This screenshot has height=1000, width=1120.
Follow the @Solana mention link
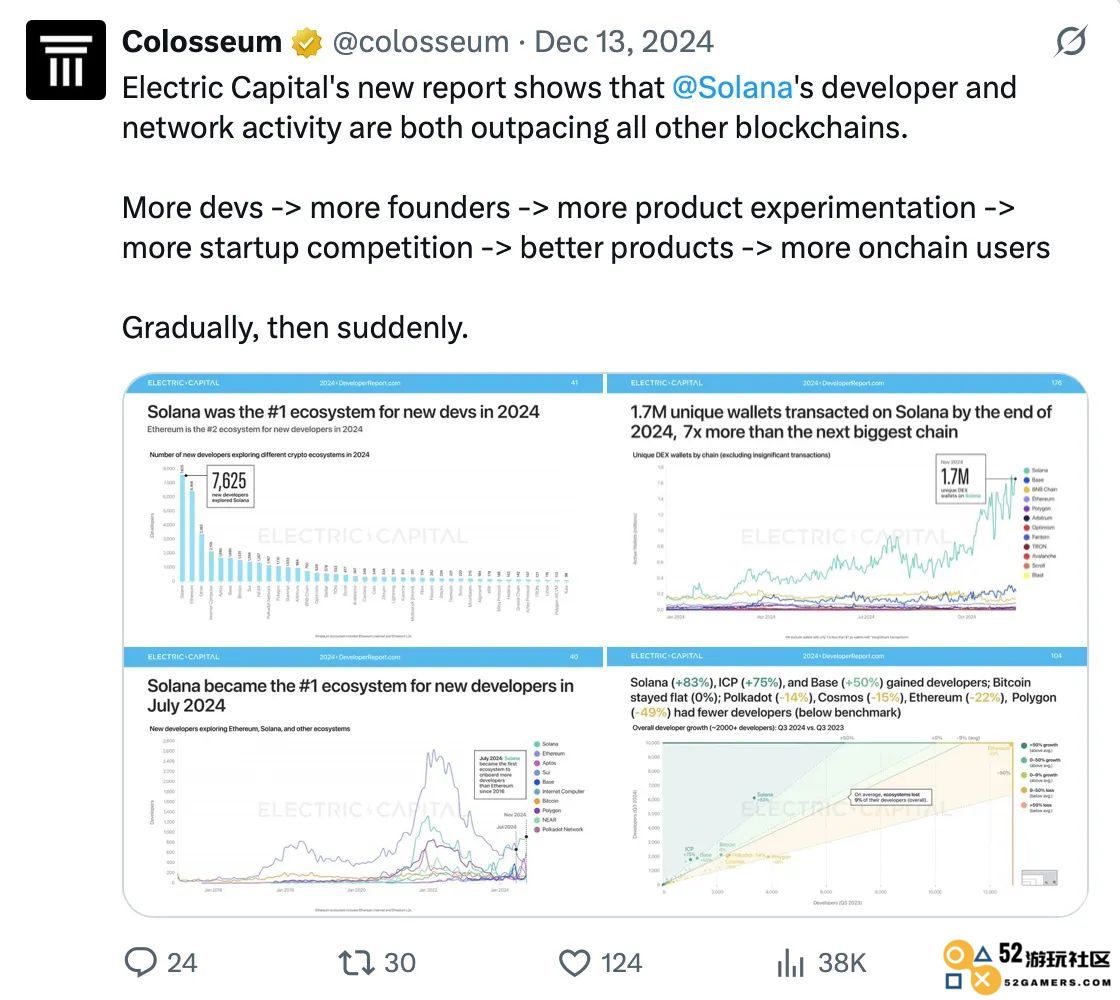point(732,88)
